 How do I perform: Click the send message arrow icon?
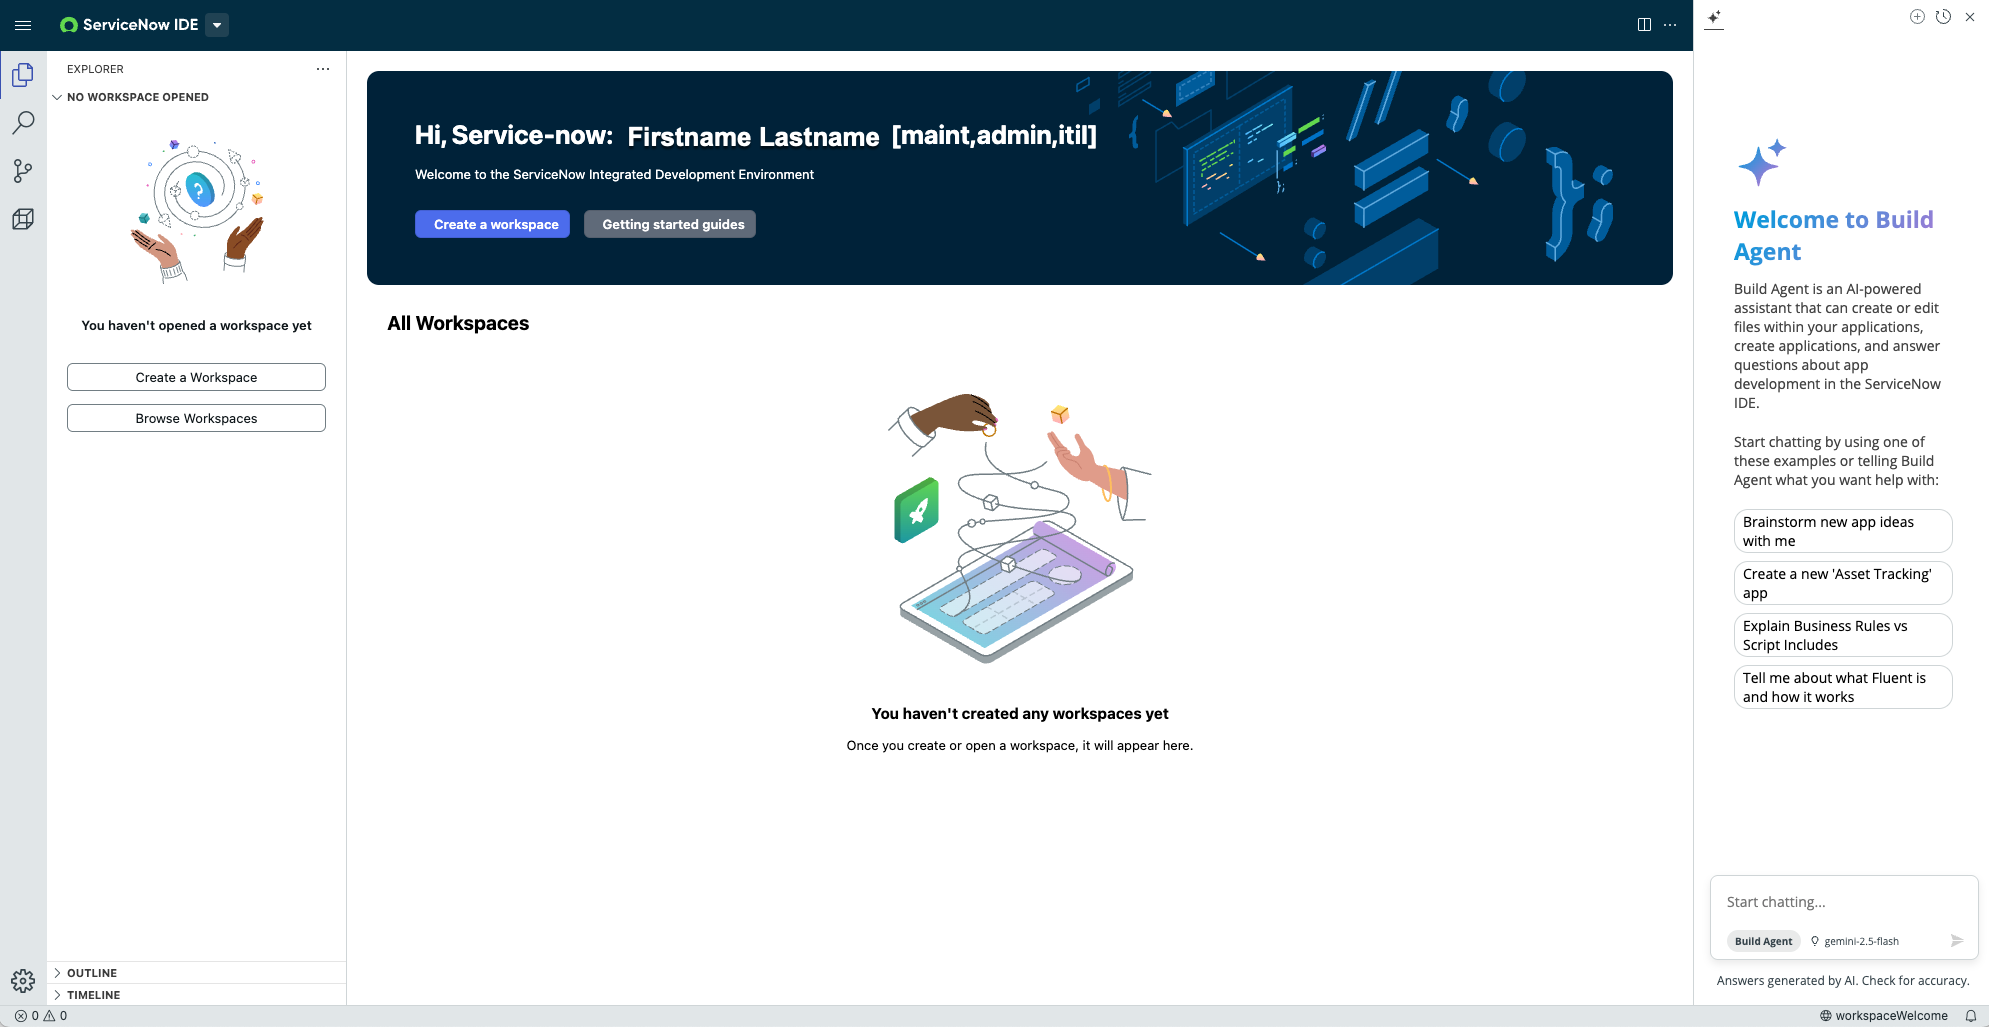click(x=1957, y=941)
